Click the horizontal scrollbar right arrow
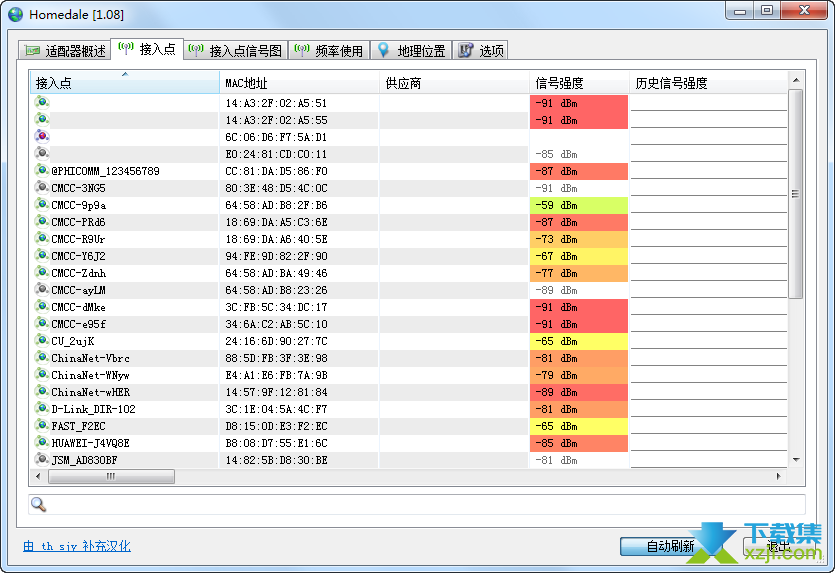Screen dimensions: 835x573 779,476
